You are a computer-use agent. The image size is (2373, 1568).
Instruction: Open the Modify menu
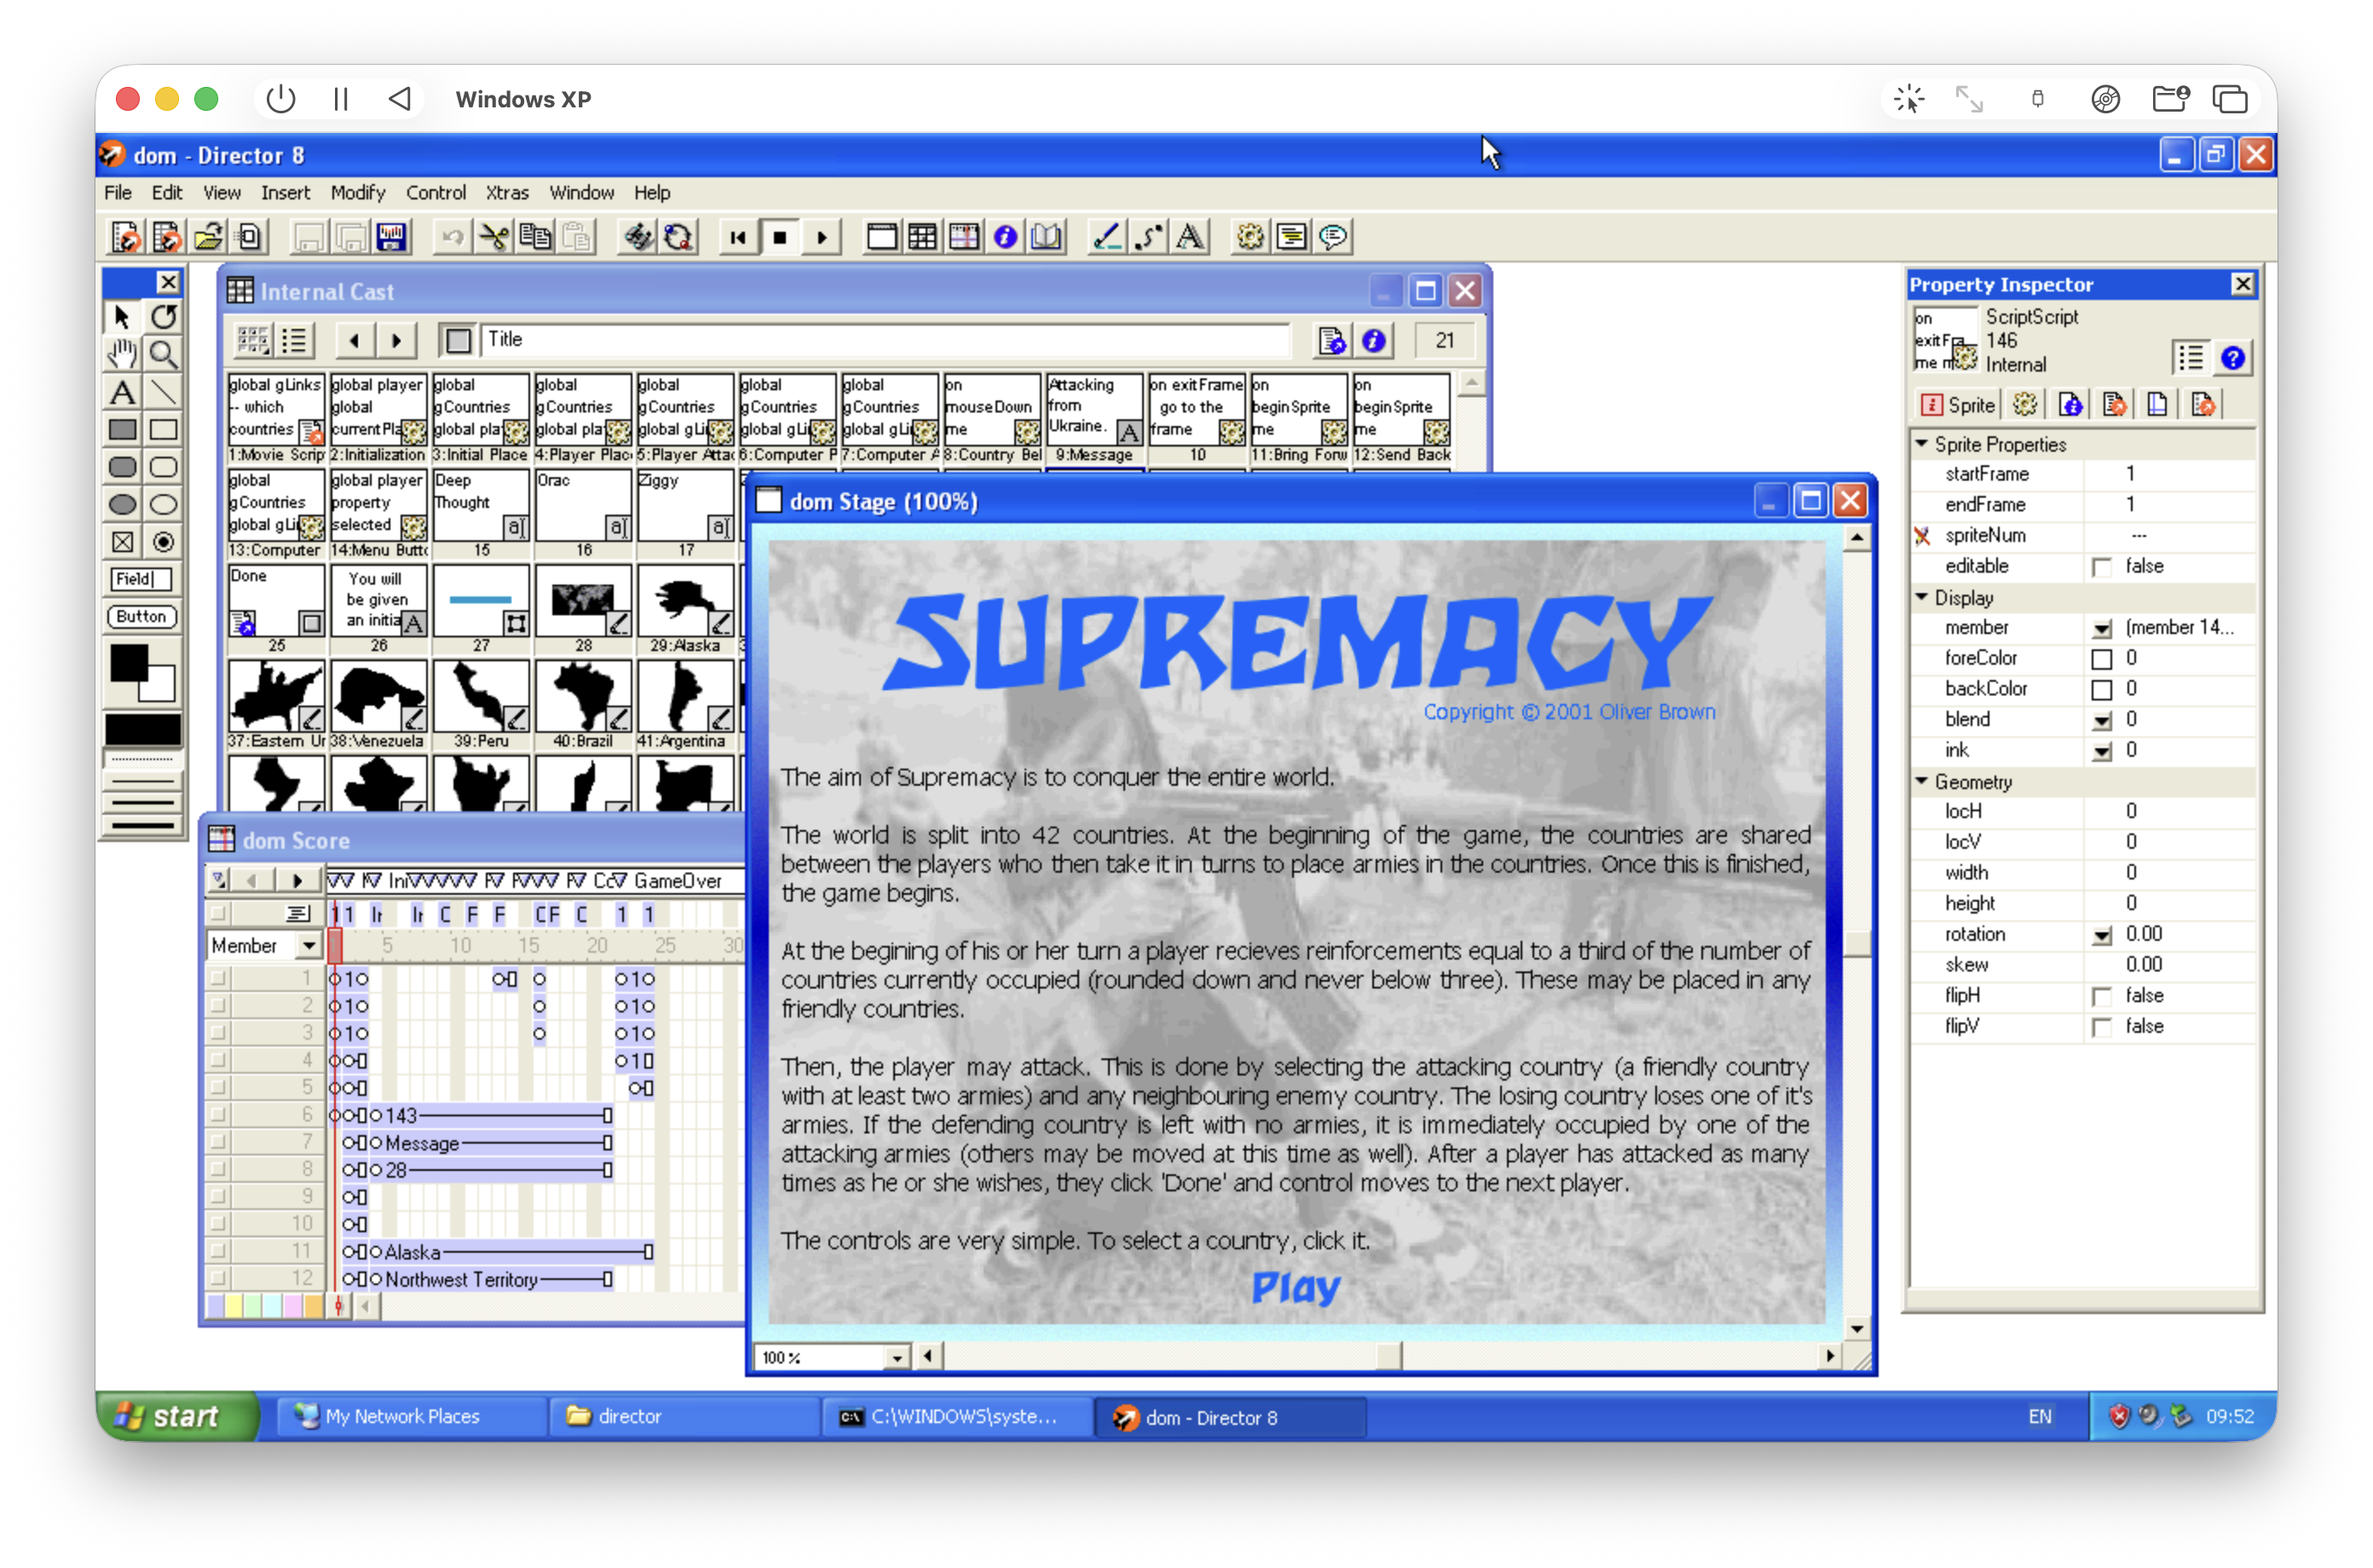point(357,193)
